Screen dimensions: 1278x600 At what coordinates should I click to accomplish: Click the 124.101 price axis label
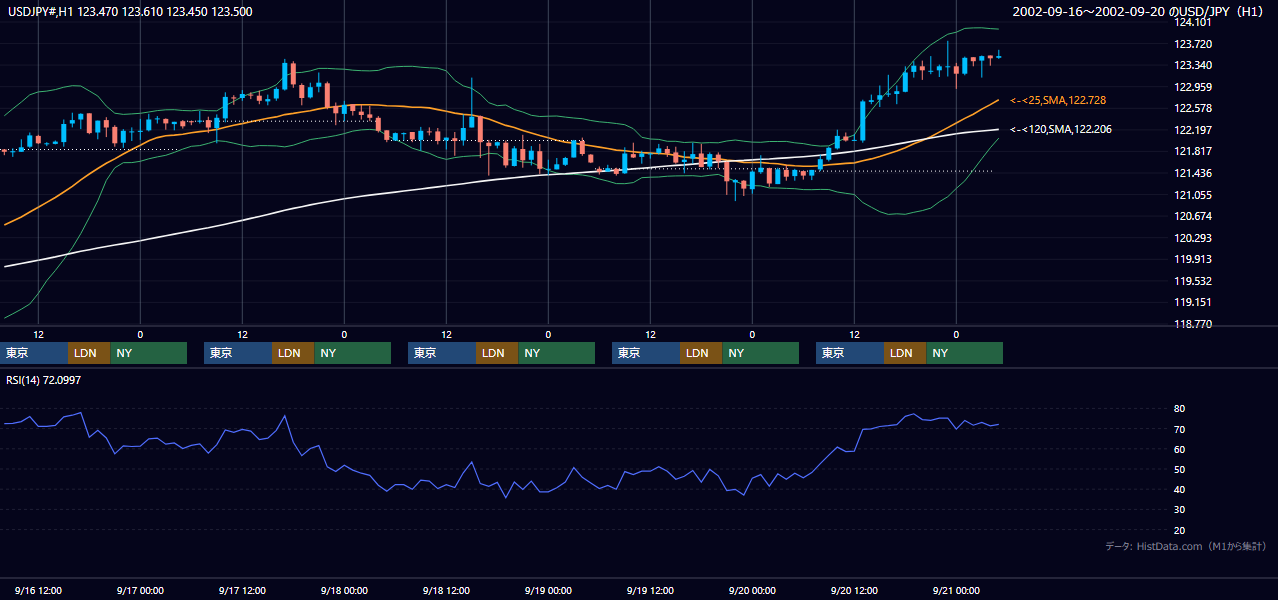pyautogui.click(x=1193, y=22)
